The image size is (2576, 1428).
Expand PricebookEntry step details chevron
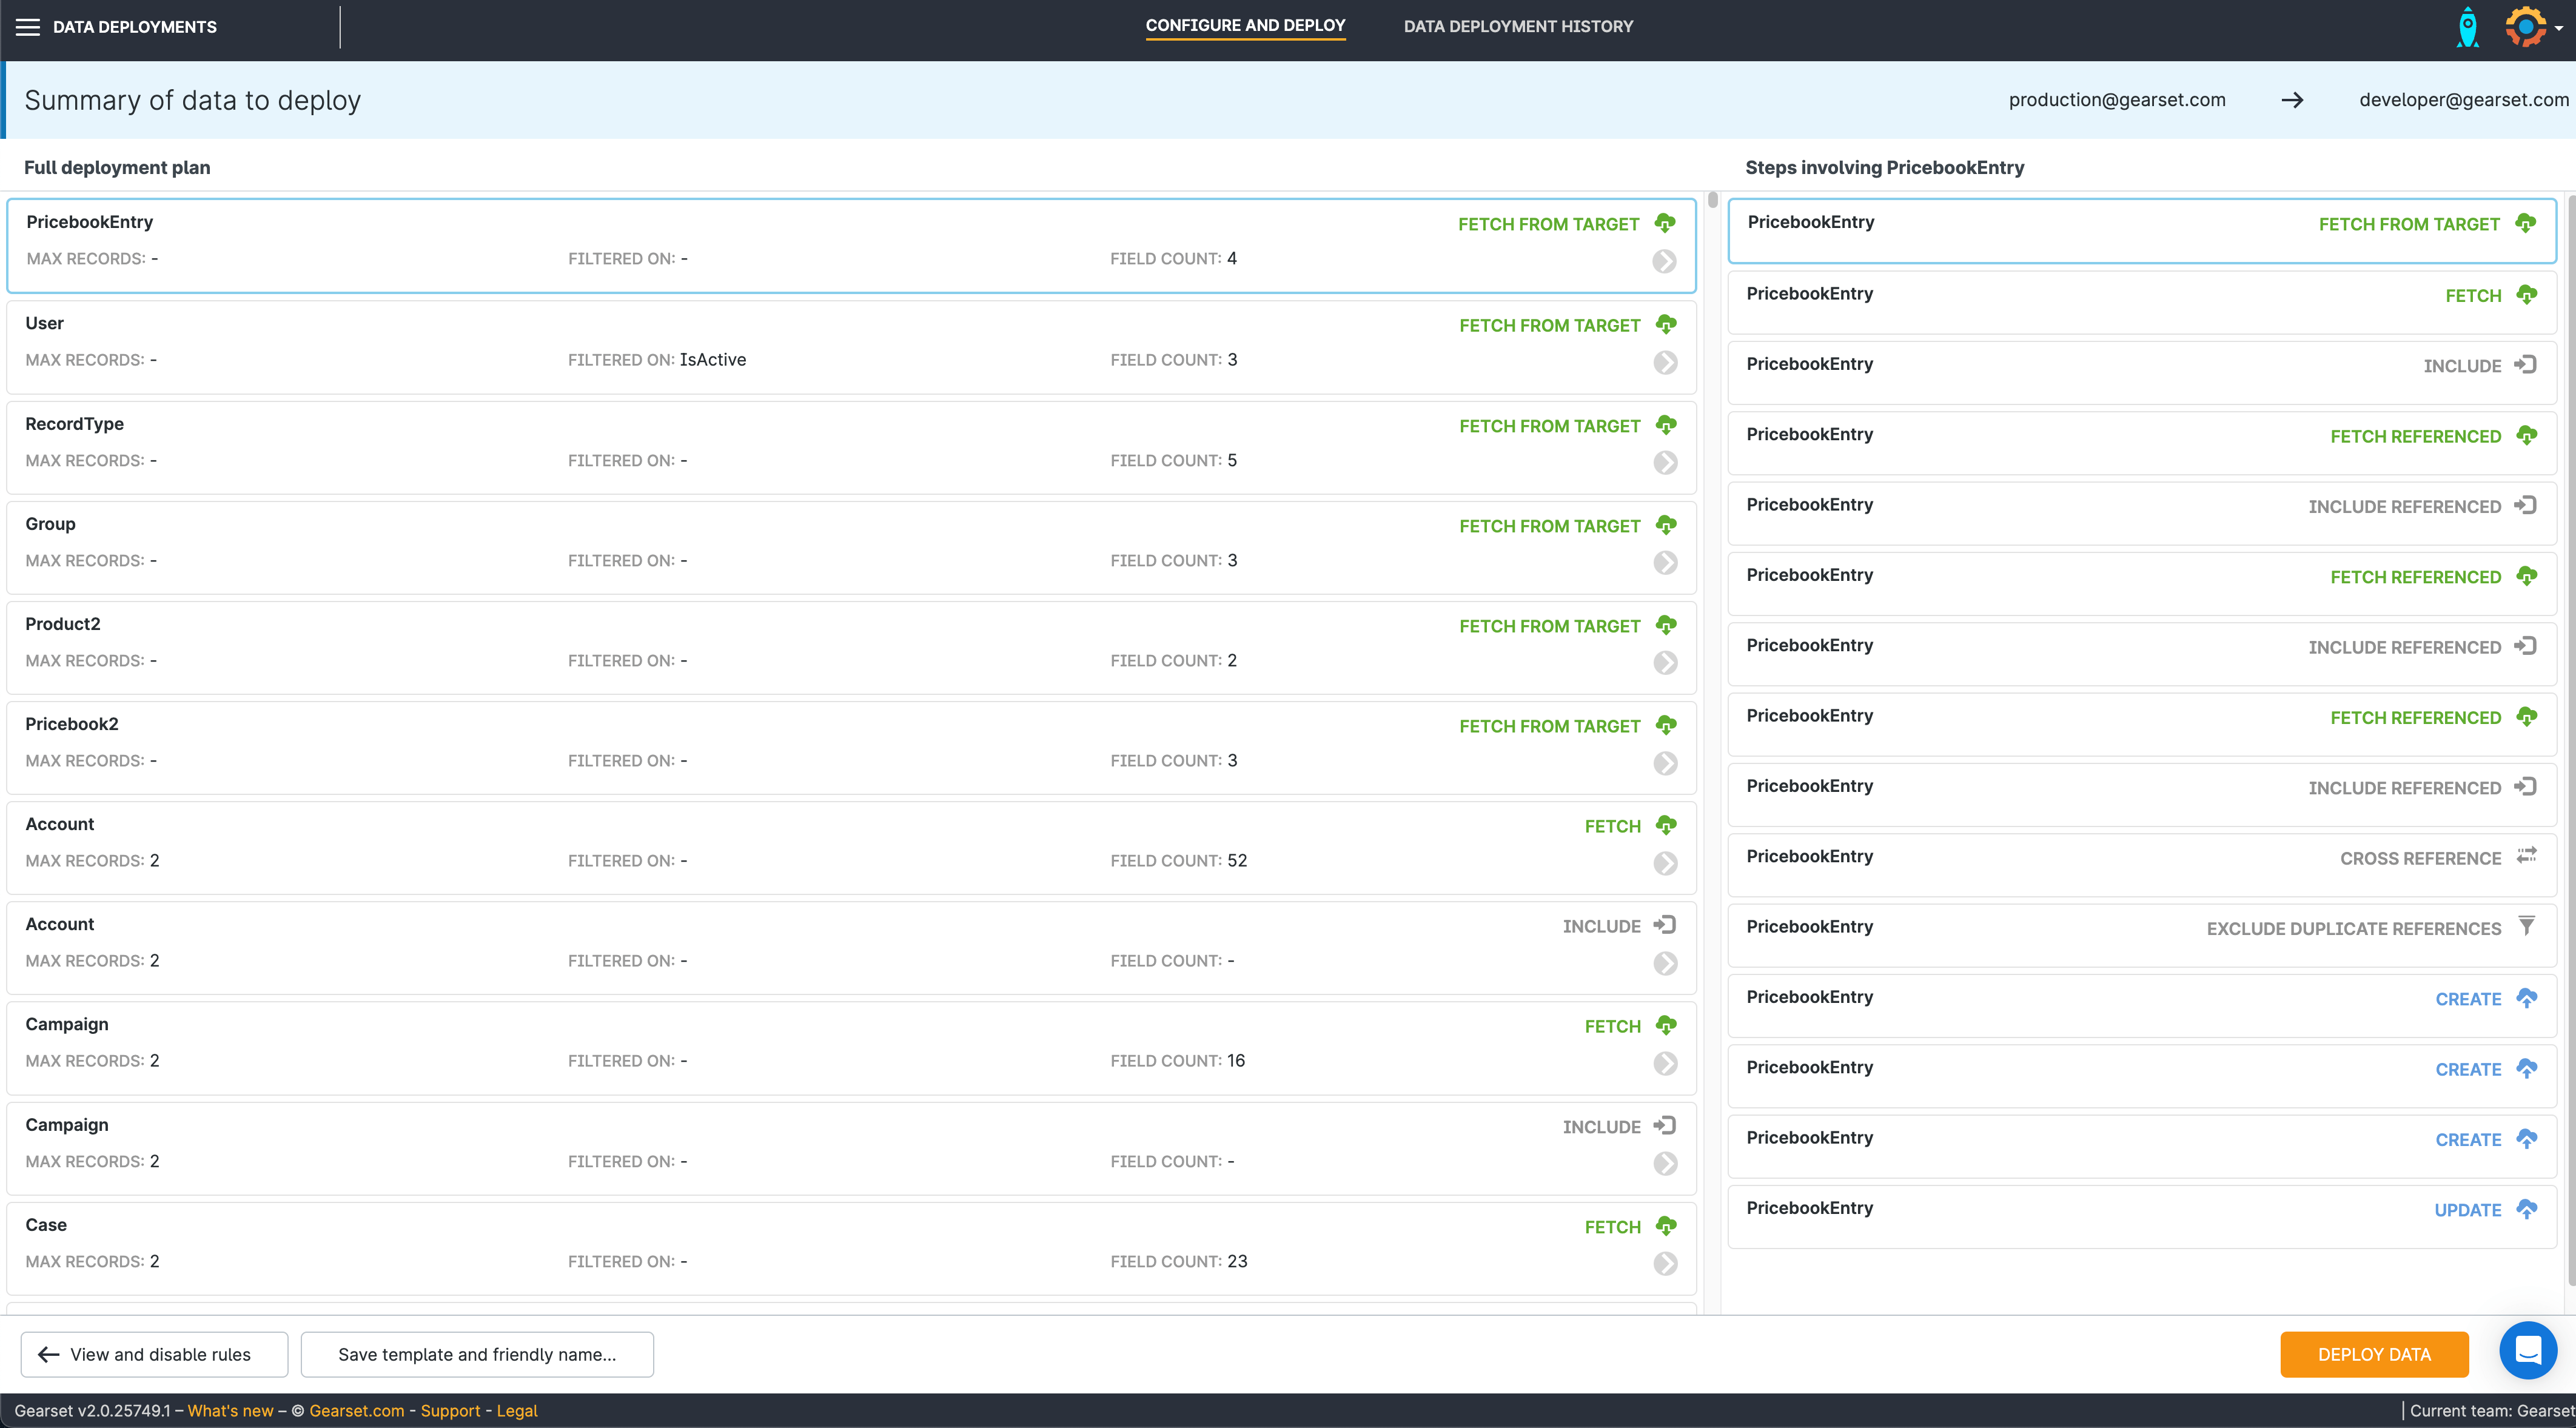[1664, 261]
